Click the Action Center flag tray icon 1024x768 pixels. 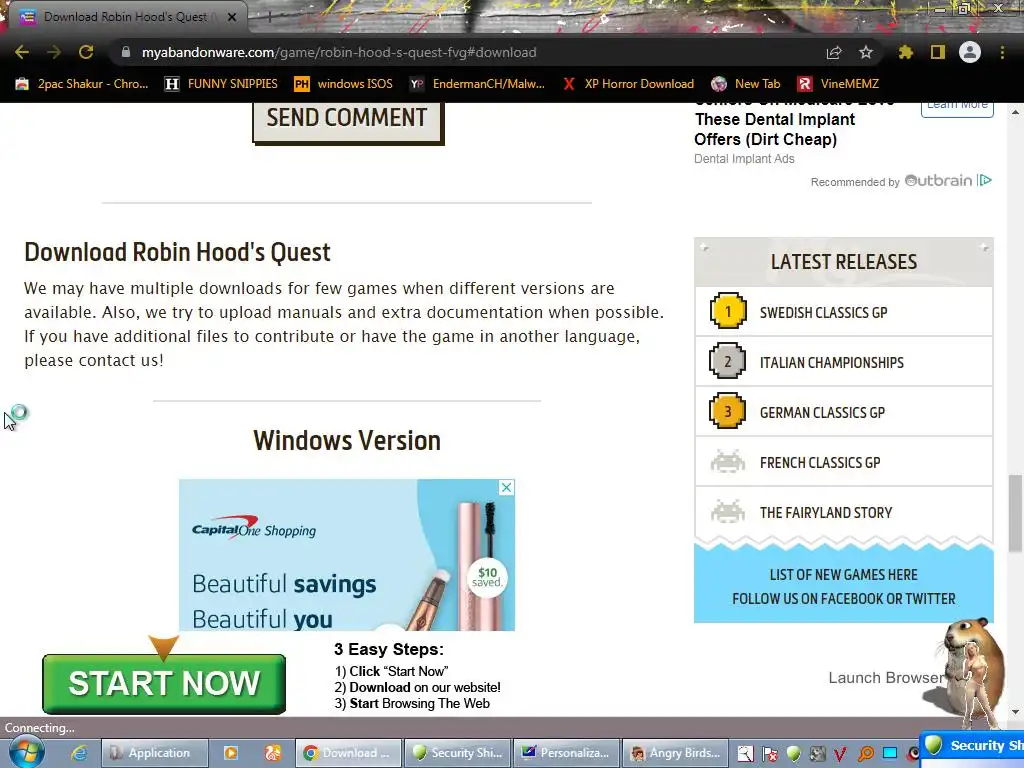769,754
